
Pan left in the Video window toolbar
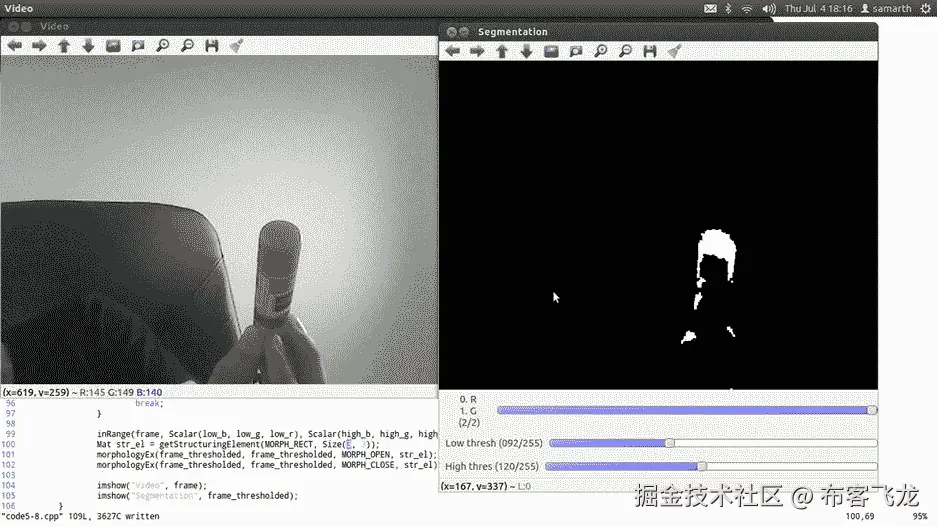pyautogui.click(x=14, y=45)
